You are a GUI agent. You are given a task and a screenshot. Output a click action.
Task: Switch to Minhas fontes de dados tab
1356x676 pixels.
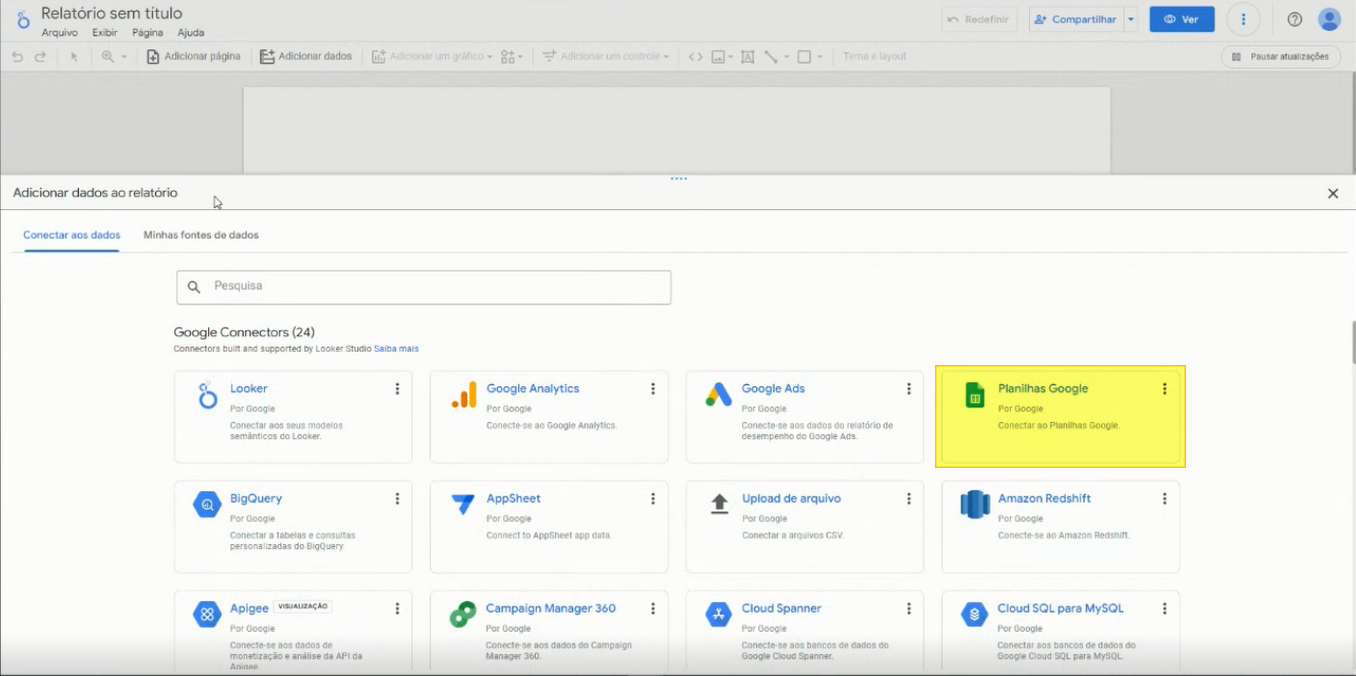click(x=201, y=235)
